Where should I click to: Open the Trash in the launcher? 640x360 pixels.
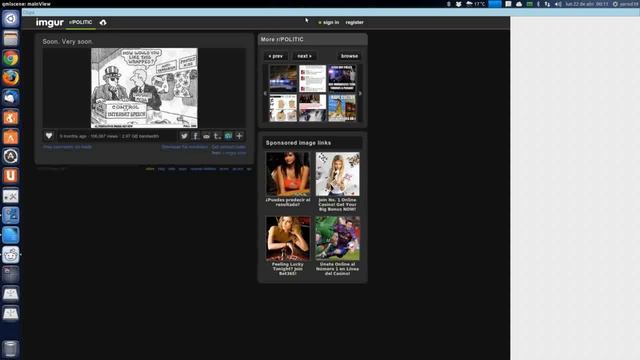pos(11,349)
